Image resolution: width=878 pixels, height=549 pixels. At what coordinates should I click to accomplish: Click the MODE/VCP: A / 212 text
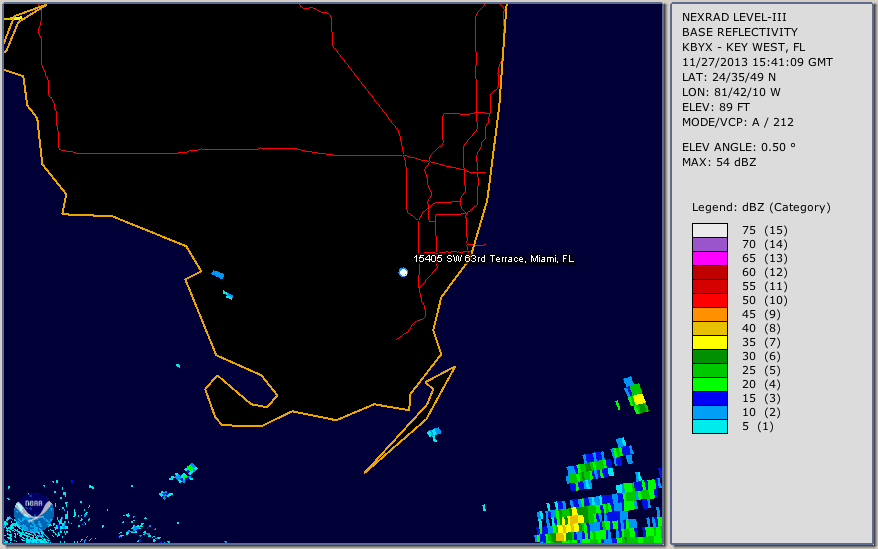tap(737, 122)
